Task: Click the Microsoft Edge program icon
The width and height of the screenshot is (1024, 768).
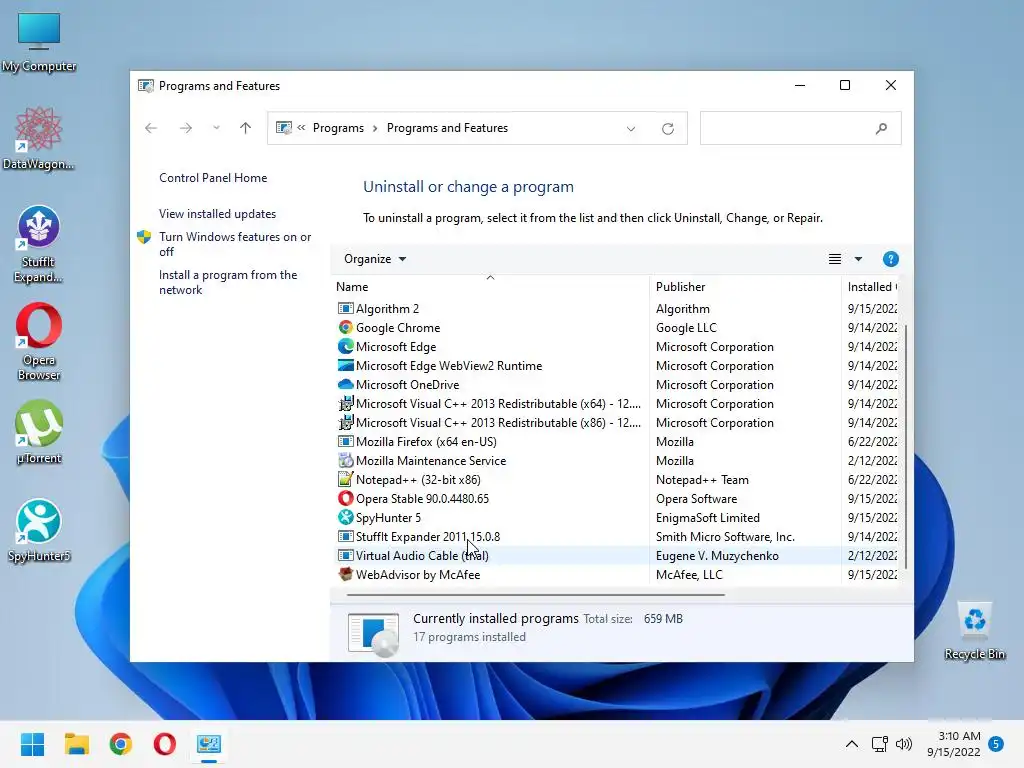Action: pos(345,346)
